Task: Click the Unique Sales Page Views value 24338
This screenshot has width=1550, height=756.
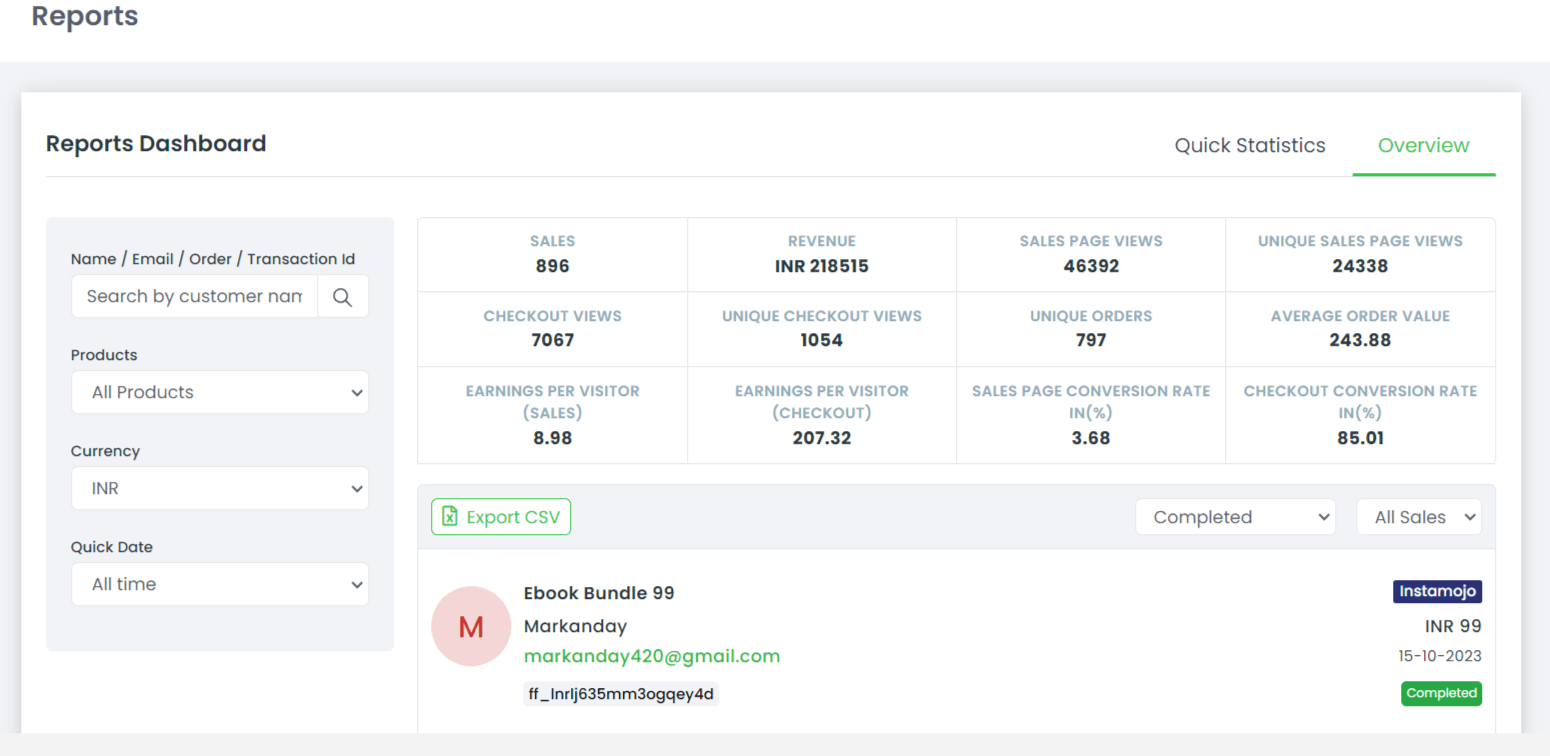Action: point(1360,266)
